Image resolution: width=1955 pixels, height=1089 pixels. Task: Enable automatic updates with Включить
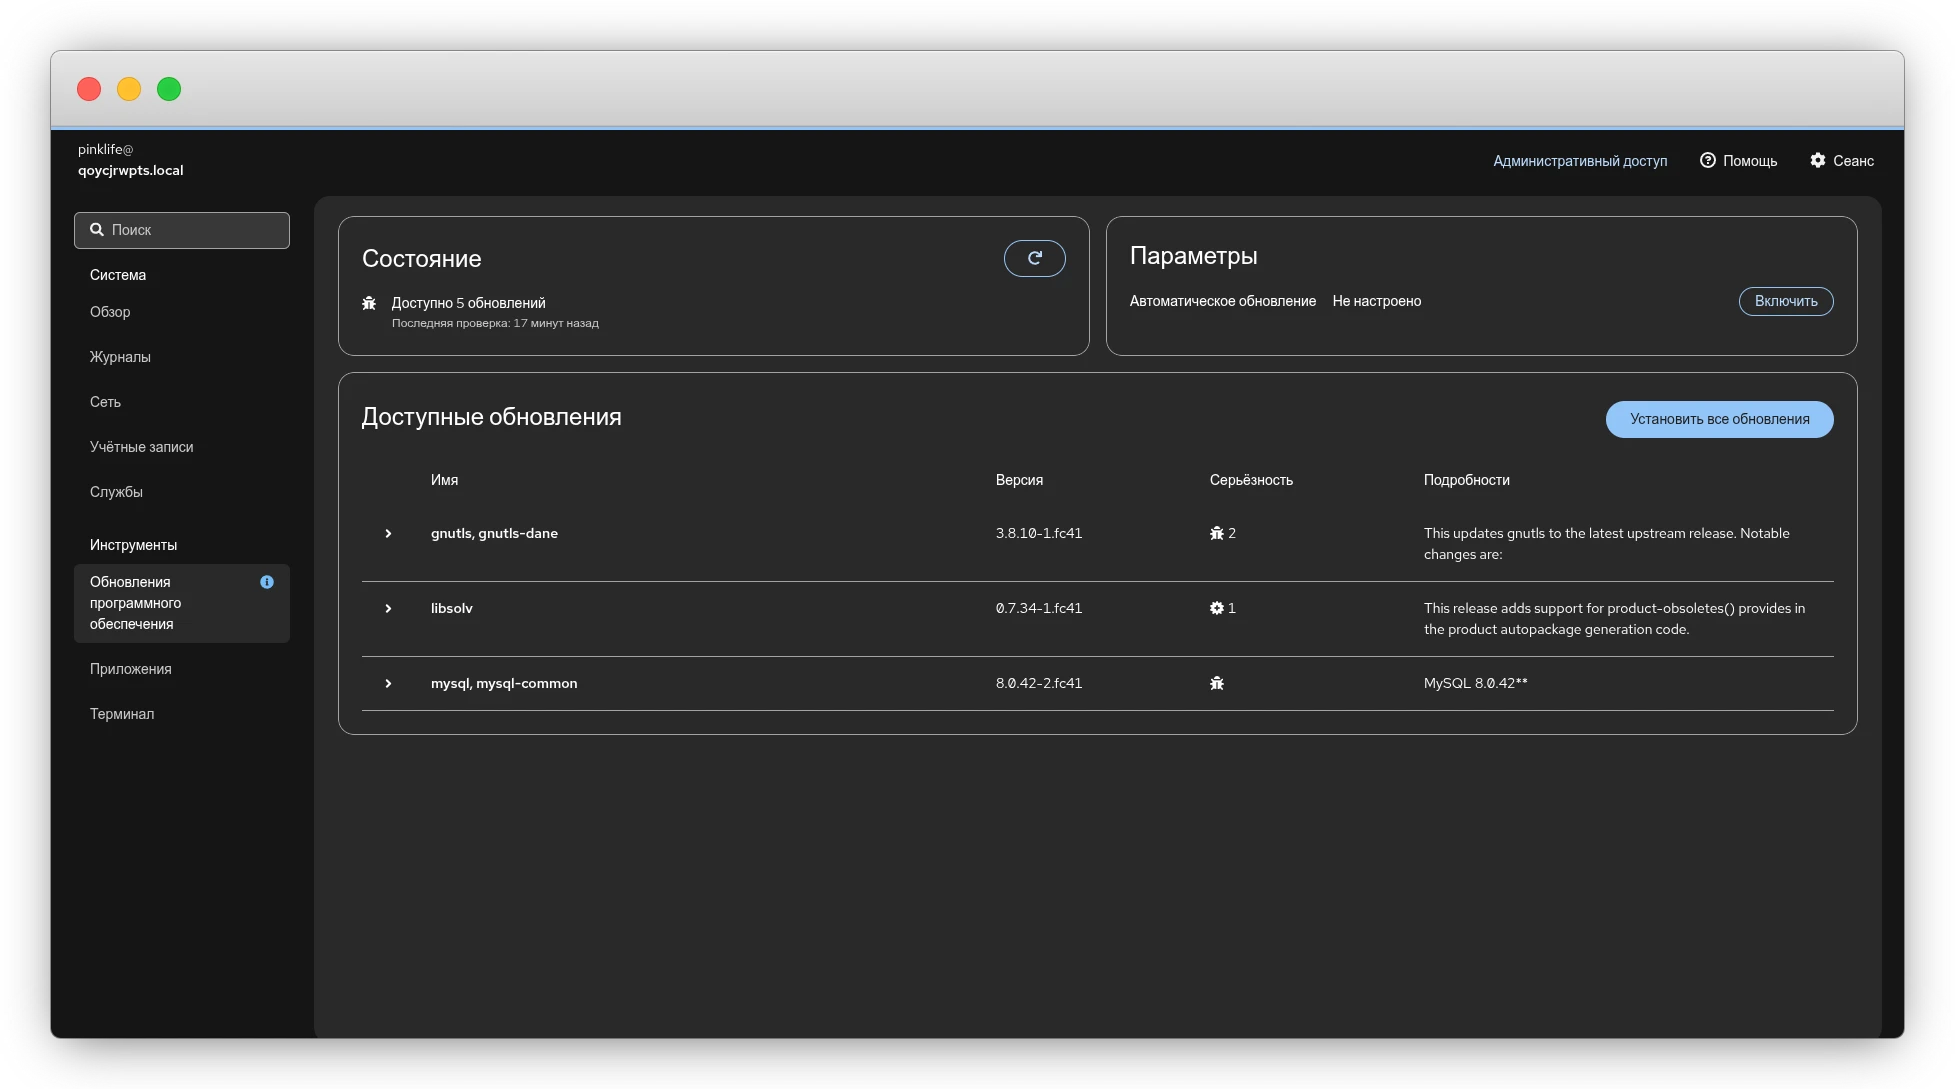[1785, 301]
